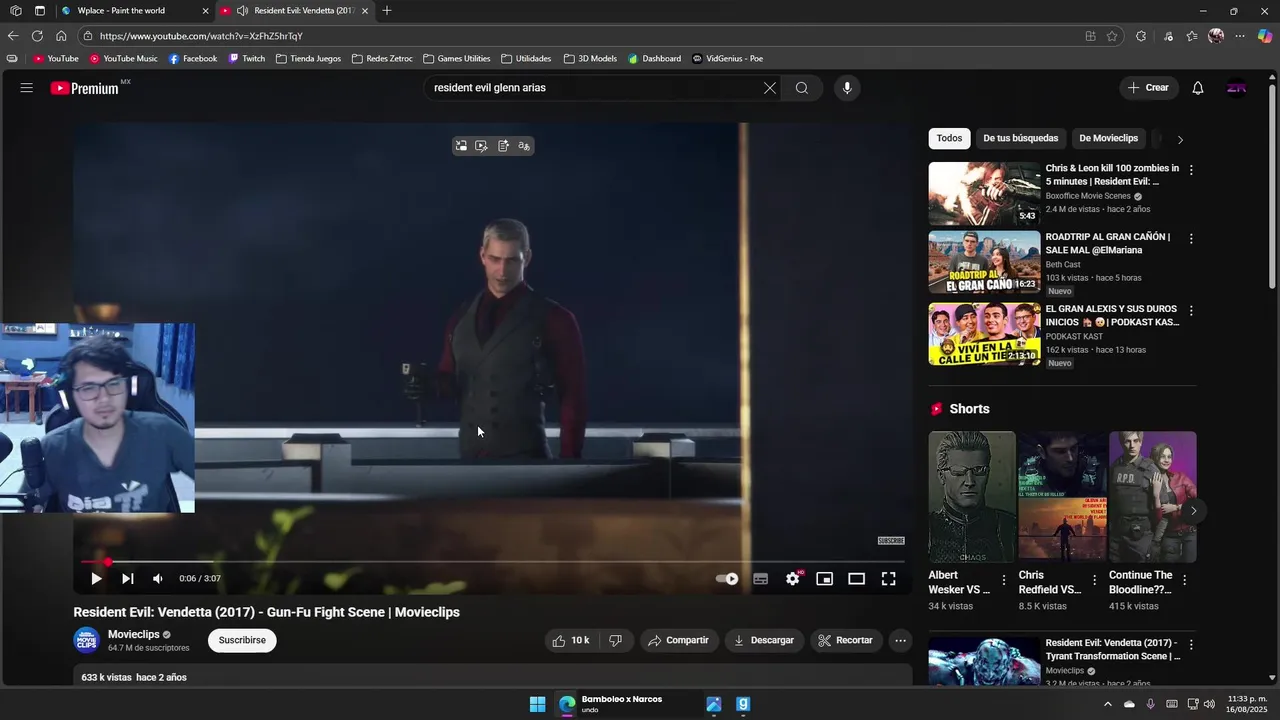Seek on the video progress bar

(x=492, y=562)
